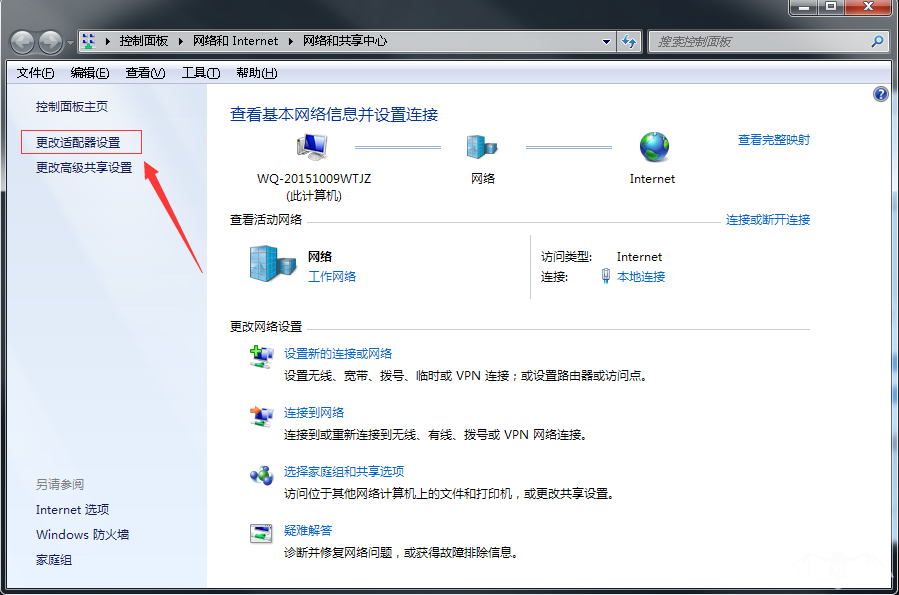Open 疑难解答 troubleshooter link
The height and width of the screenshot is (595, 899).
pos(308,531)
